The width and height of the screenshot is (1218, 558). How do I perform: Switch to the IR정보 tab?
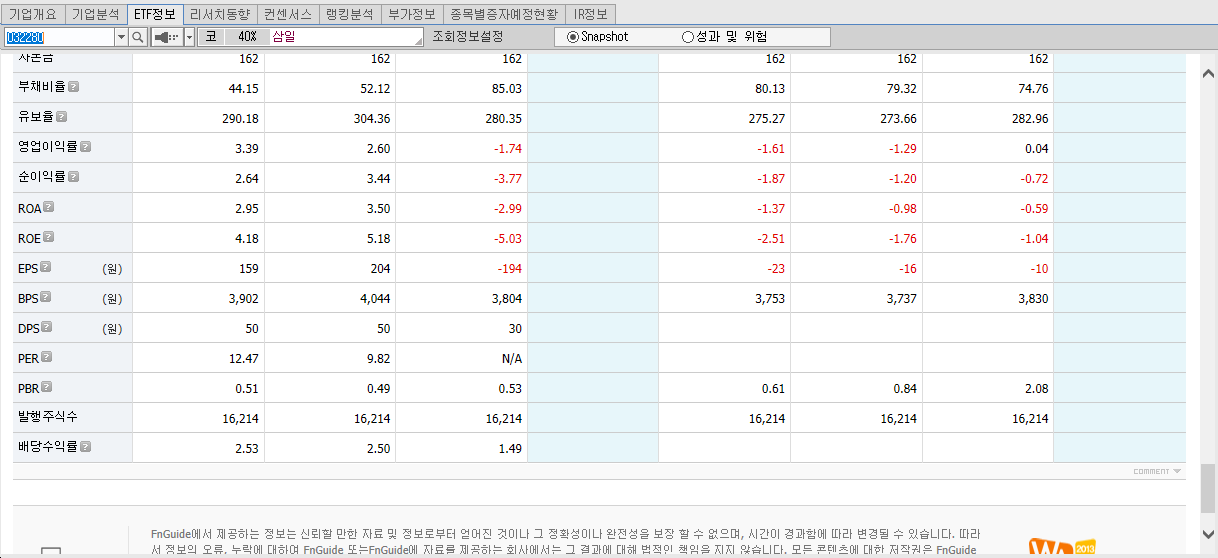pyautogui.click(x=590, y=14)
